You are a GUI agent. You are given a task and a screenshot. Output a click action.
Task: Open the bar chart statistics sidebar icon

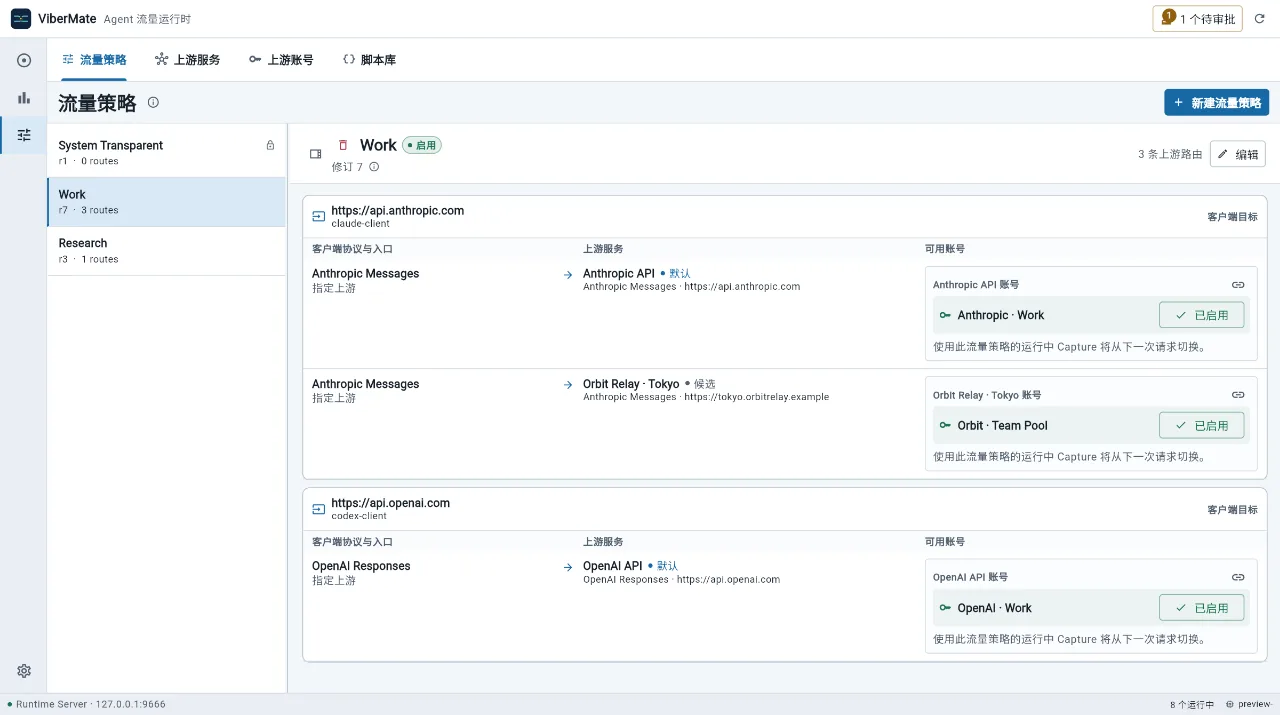click(24, 98)
